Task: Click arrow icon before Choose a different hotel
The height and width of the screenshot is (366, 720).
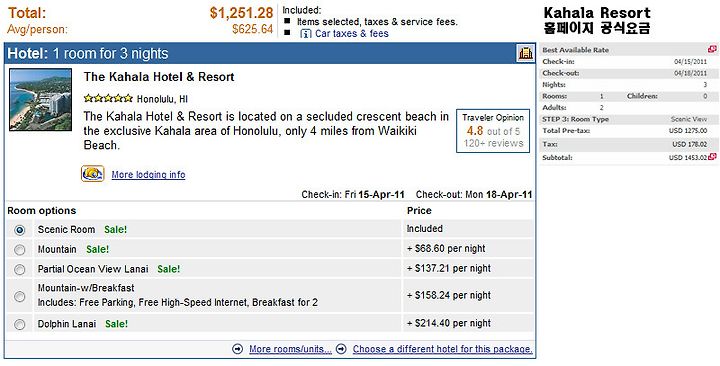Action: 341,349
